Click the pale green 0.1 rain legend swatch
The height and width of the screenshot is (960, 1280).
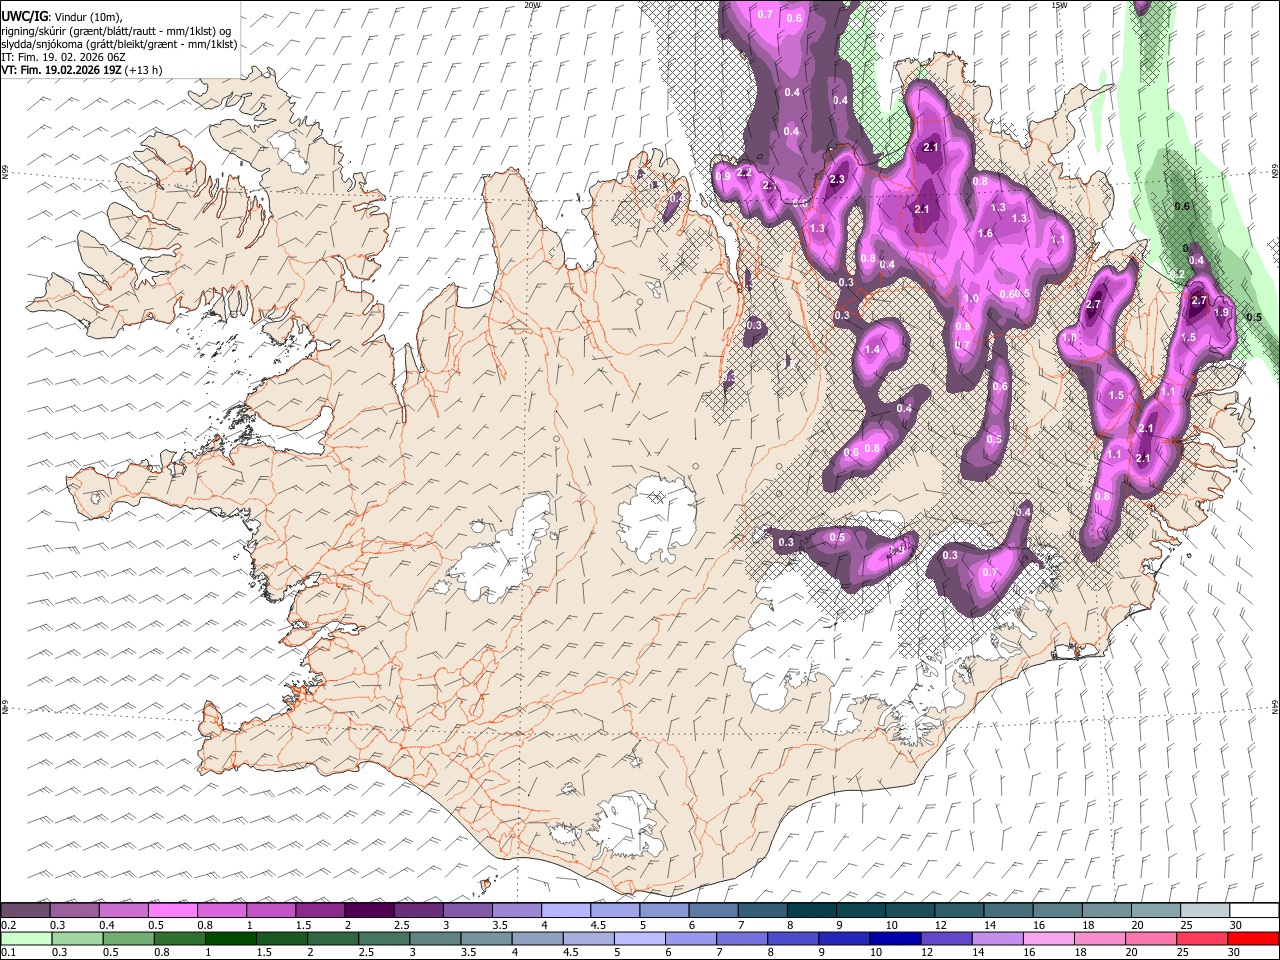pyautogui.click(x=26, y=939)
